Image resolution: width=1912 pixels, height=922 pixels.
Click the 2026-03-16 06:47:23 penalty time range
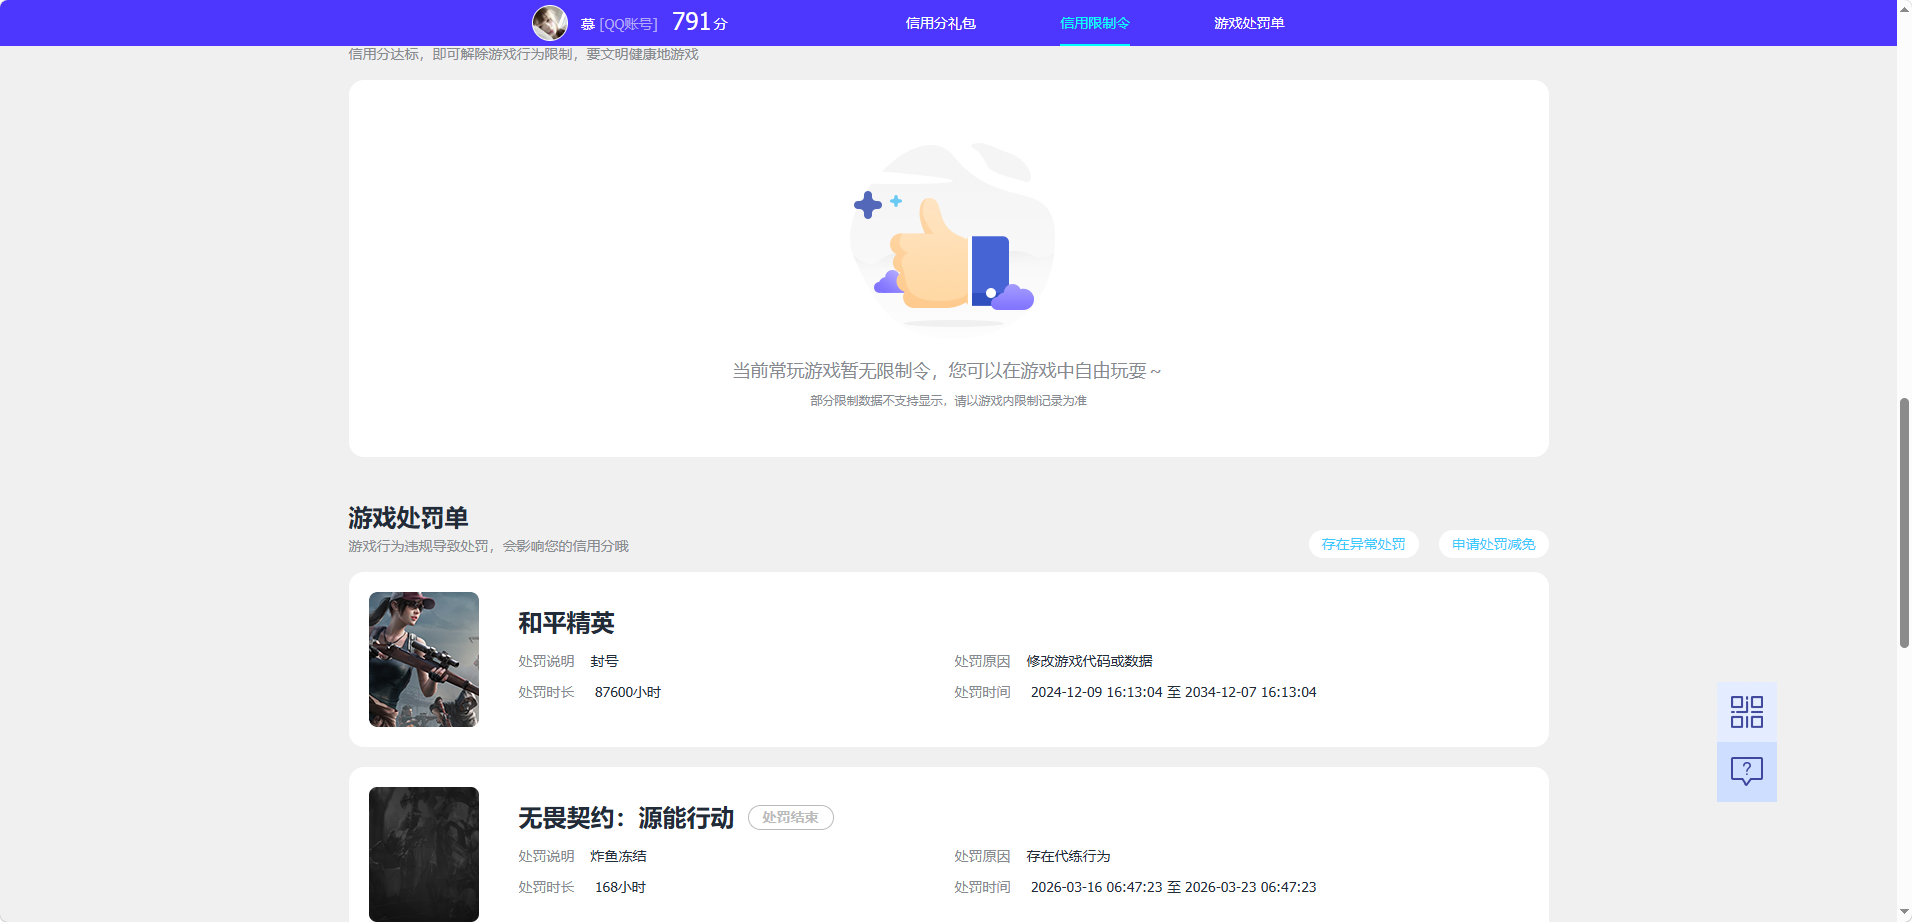[x=1173, y=887]
